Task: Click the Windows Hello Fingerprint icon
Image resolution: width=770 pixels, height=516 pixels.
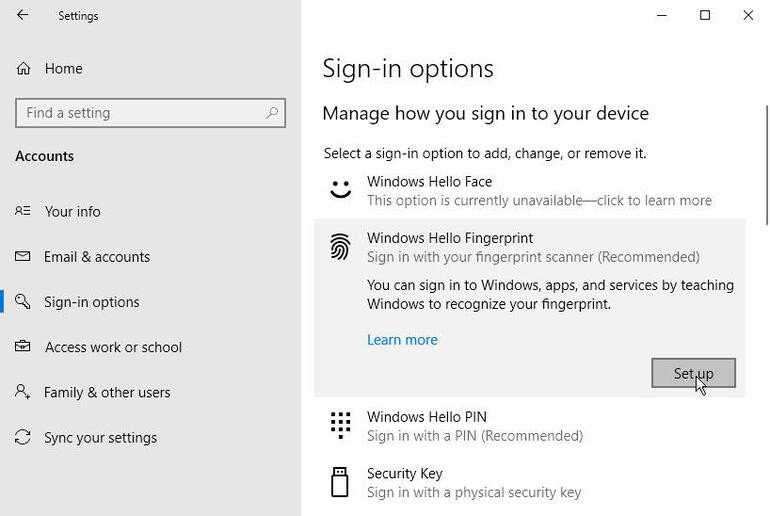Action: click(x=341, y=247)
